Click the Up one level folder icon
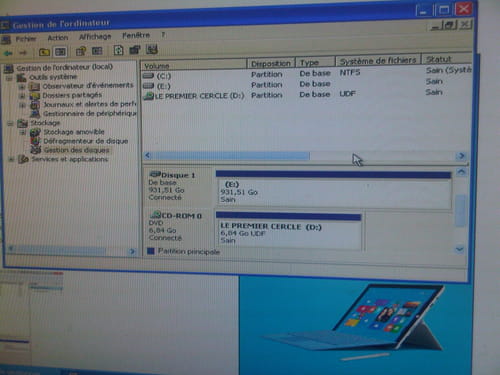The height and width of the screenshot is (375, 500). point(44,52)
